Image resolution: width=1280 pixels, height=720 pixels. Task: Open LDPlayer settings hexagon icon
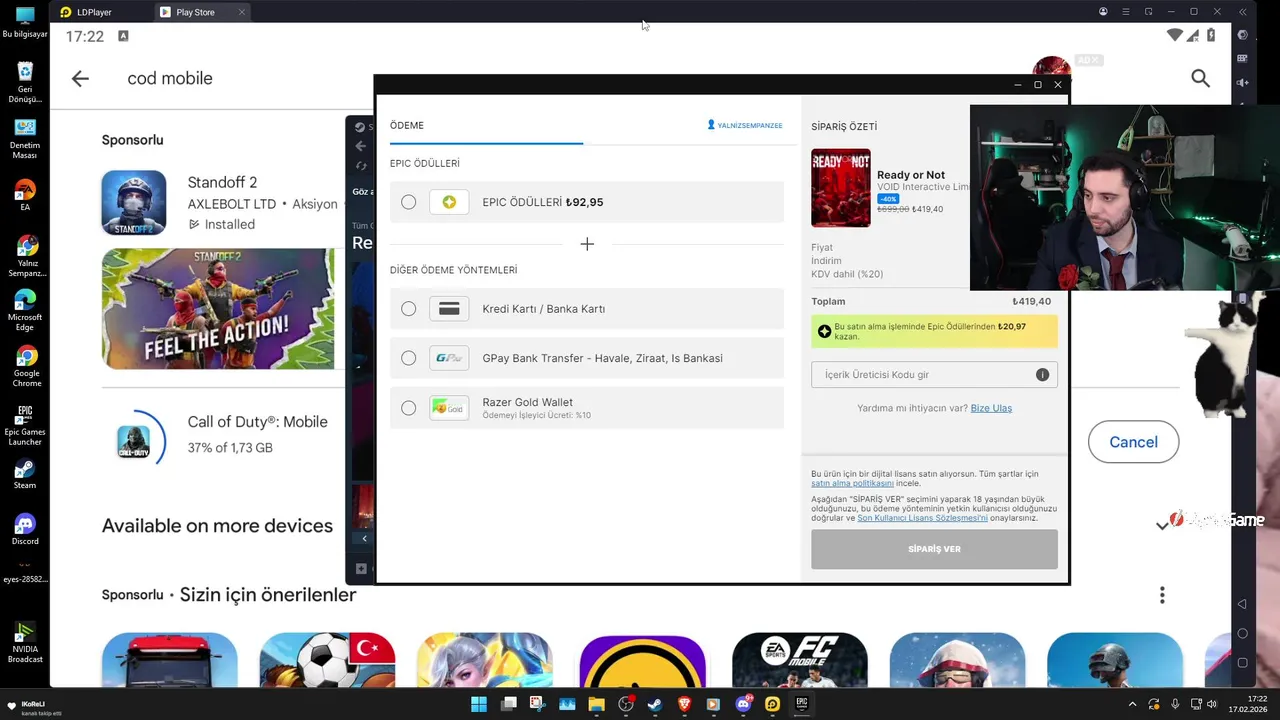coord(1243,35)
